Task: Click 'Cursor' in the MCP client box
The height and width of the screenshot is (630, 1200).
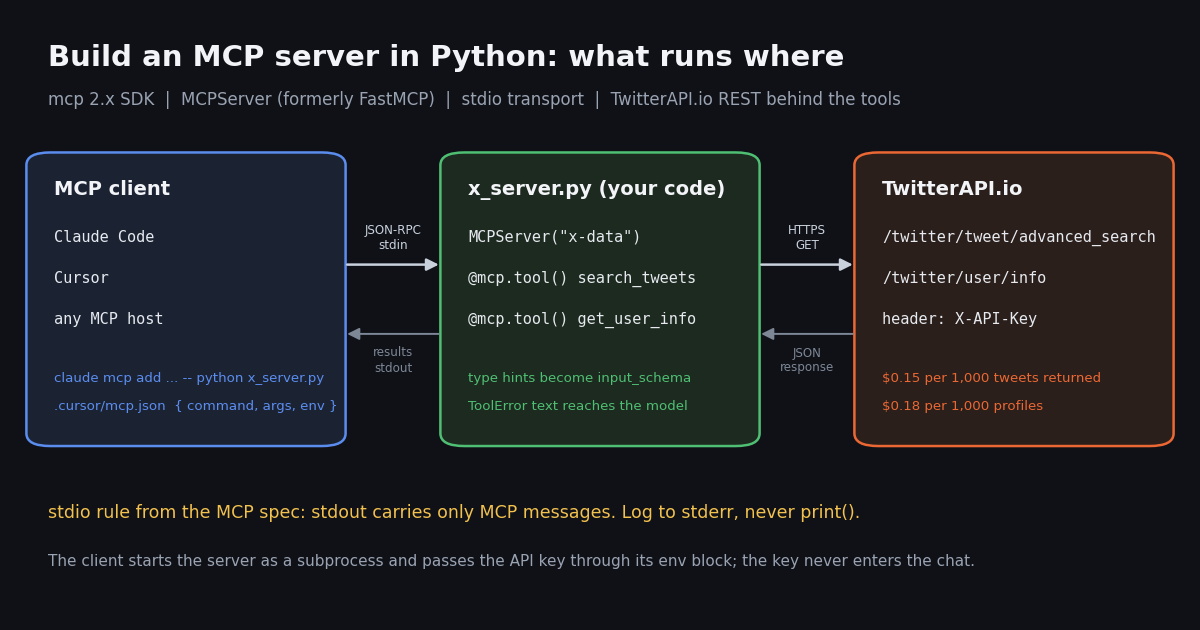Action: tap(81, 278)
